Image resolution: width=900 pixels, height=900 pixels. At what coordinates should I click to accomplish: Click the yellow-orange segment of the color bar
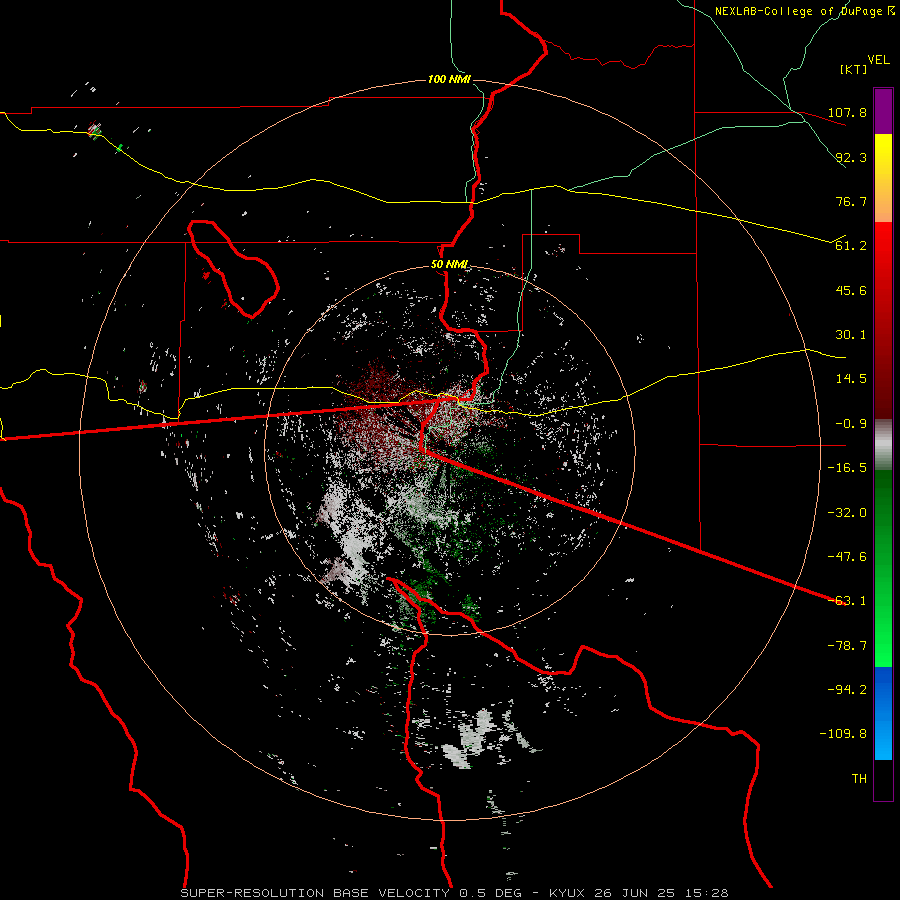(883, 178)
